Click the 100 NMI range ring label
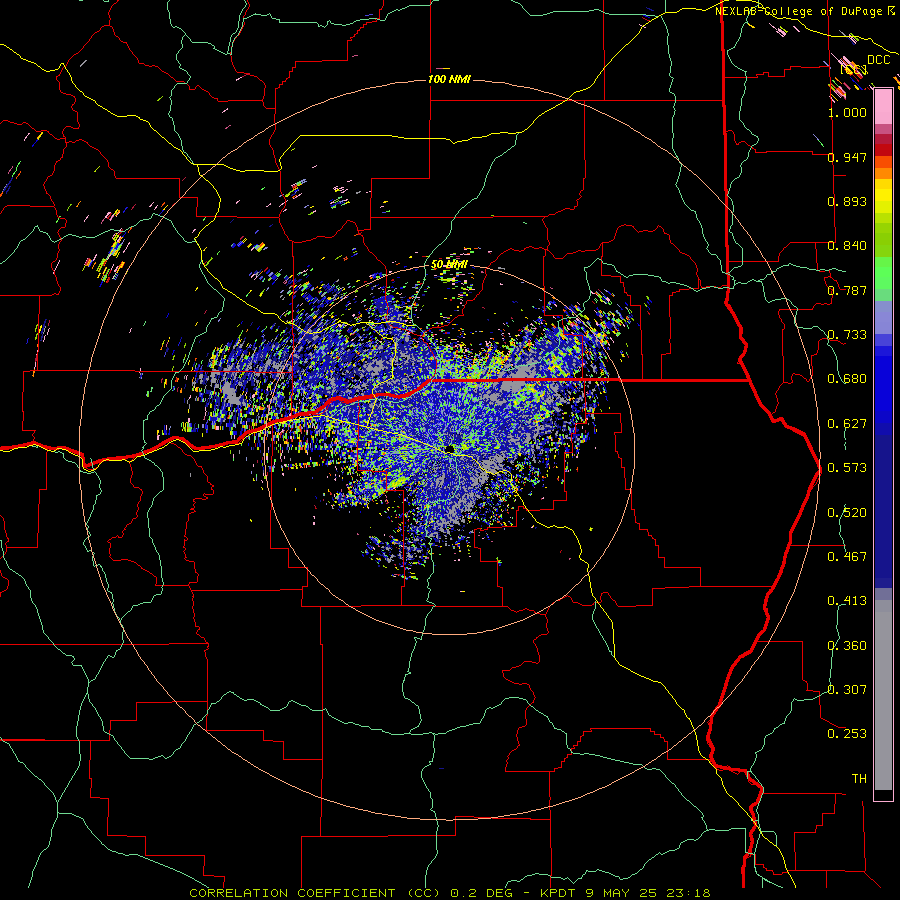The image size is (900, 900). (449, 79)
